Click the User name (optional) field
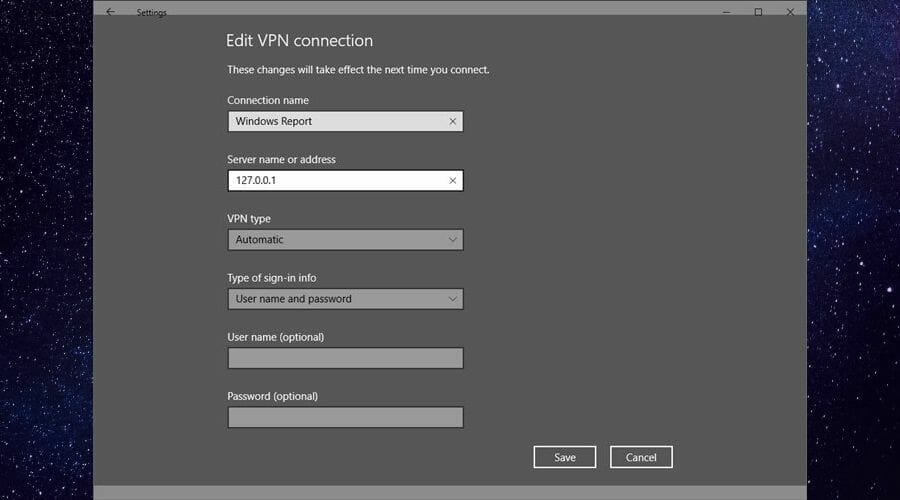 pos(345,358)
